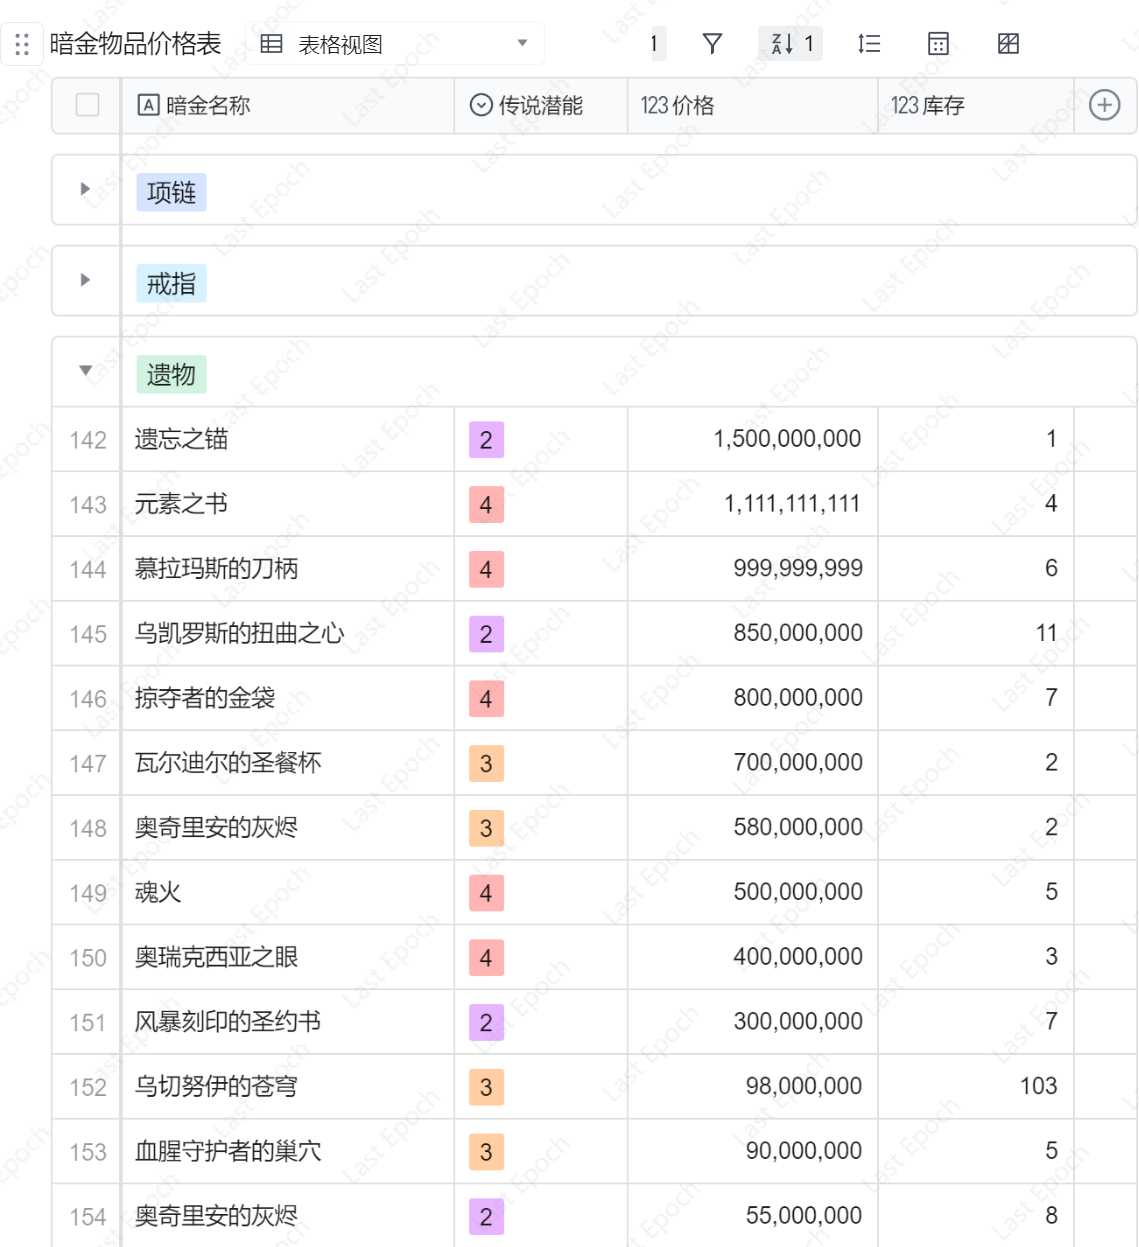Screen dimensions: 1139x1247
Task: Expand the 项链 group
Action: click(x=85, y=189)
